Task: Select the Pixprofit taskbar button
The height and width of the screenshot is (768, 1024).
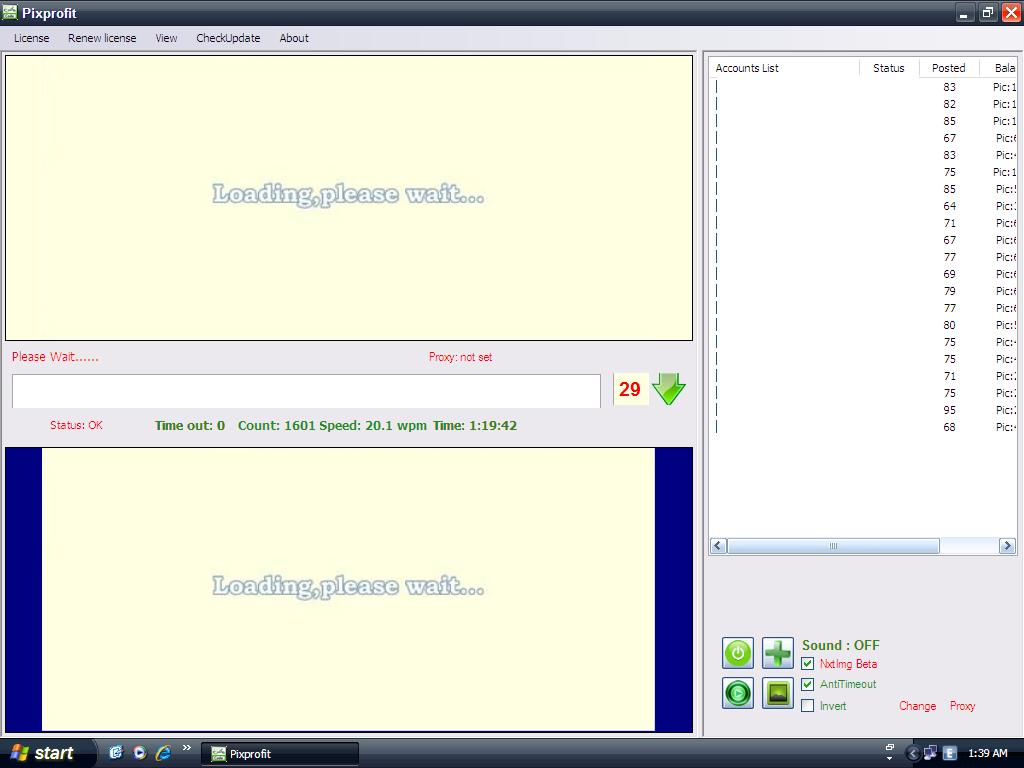Action: [x=280, y=754]
